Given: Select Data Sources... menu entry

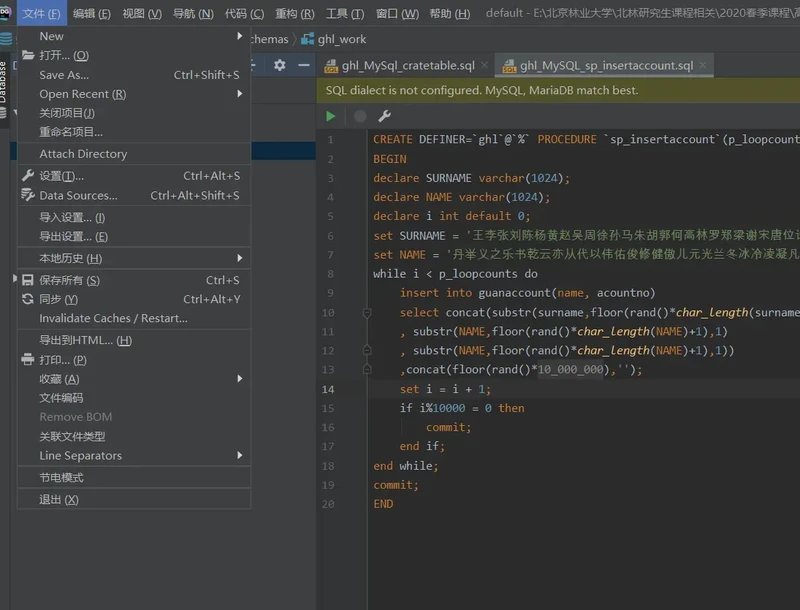Looking at the screenshot, I should tap(78, 195).
